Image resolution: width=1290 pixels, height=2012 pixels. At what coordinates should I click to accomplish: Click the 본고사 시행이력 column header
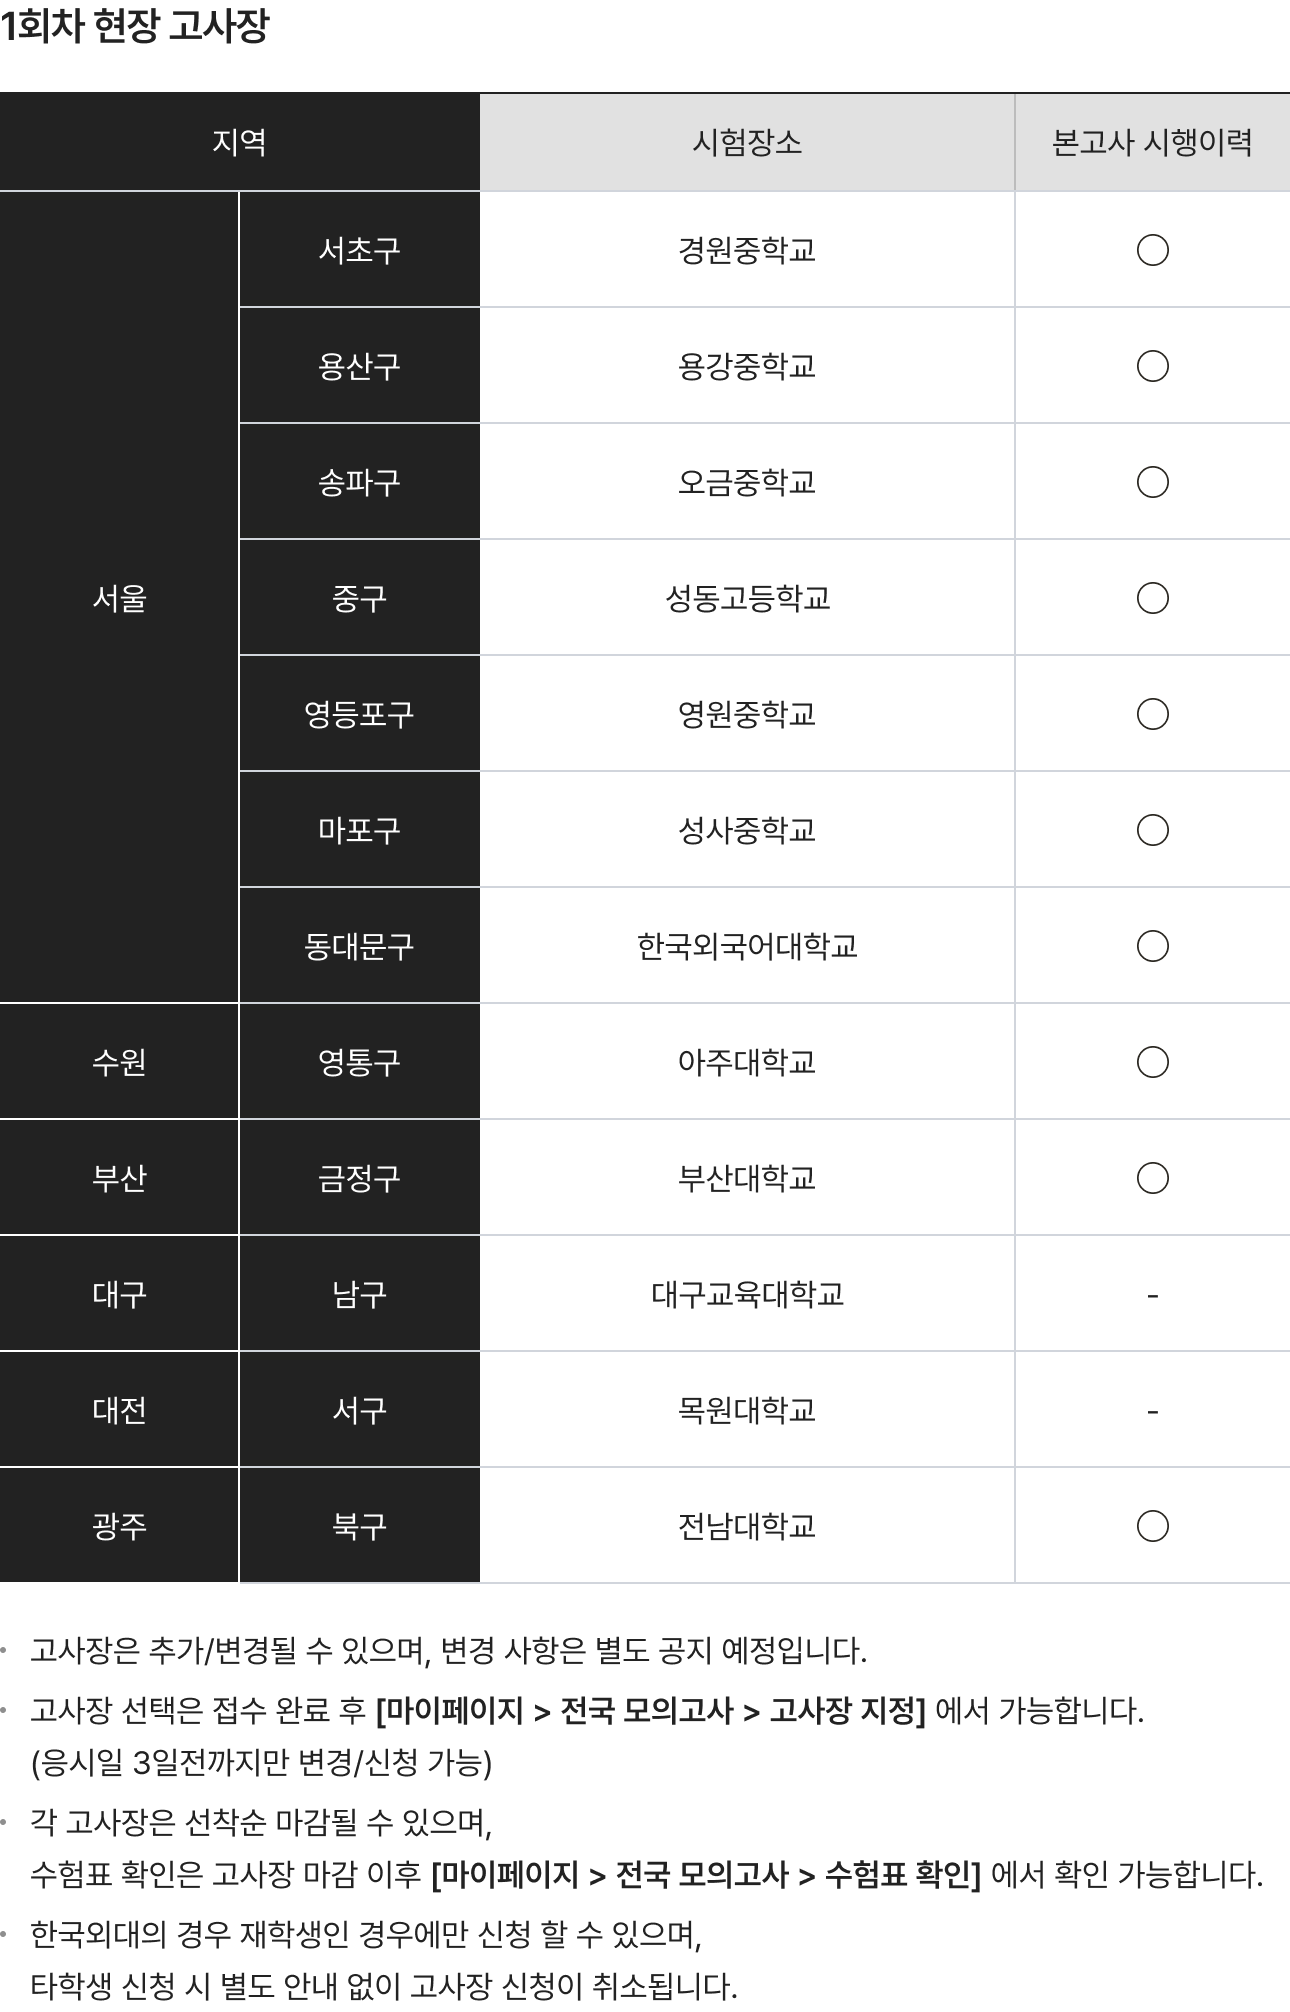point(1152,143)
